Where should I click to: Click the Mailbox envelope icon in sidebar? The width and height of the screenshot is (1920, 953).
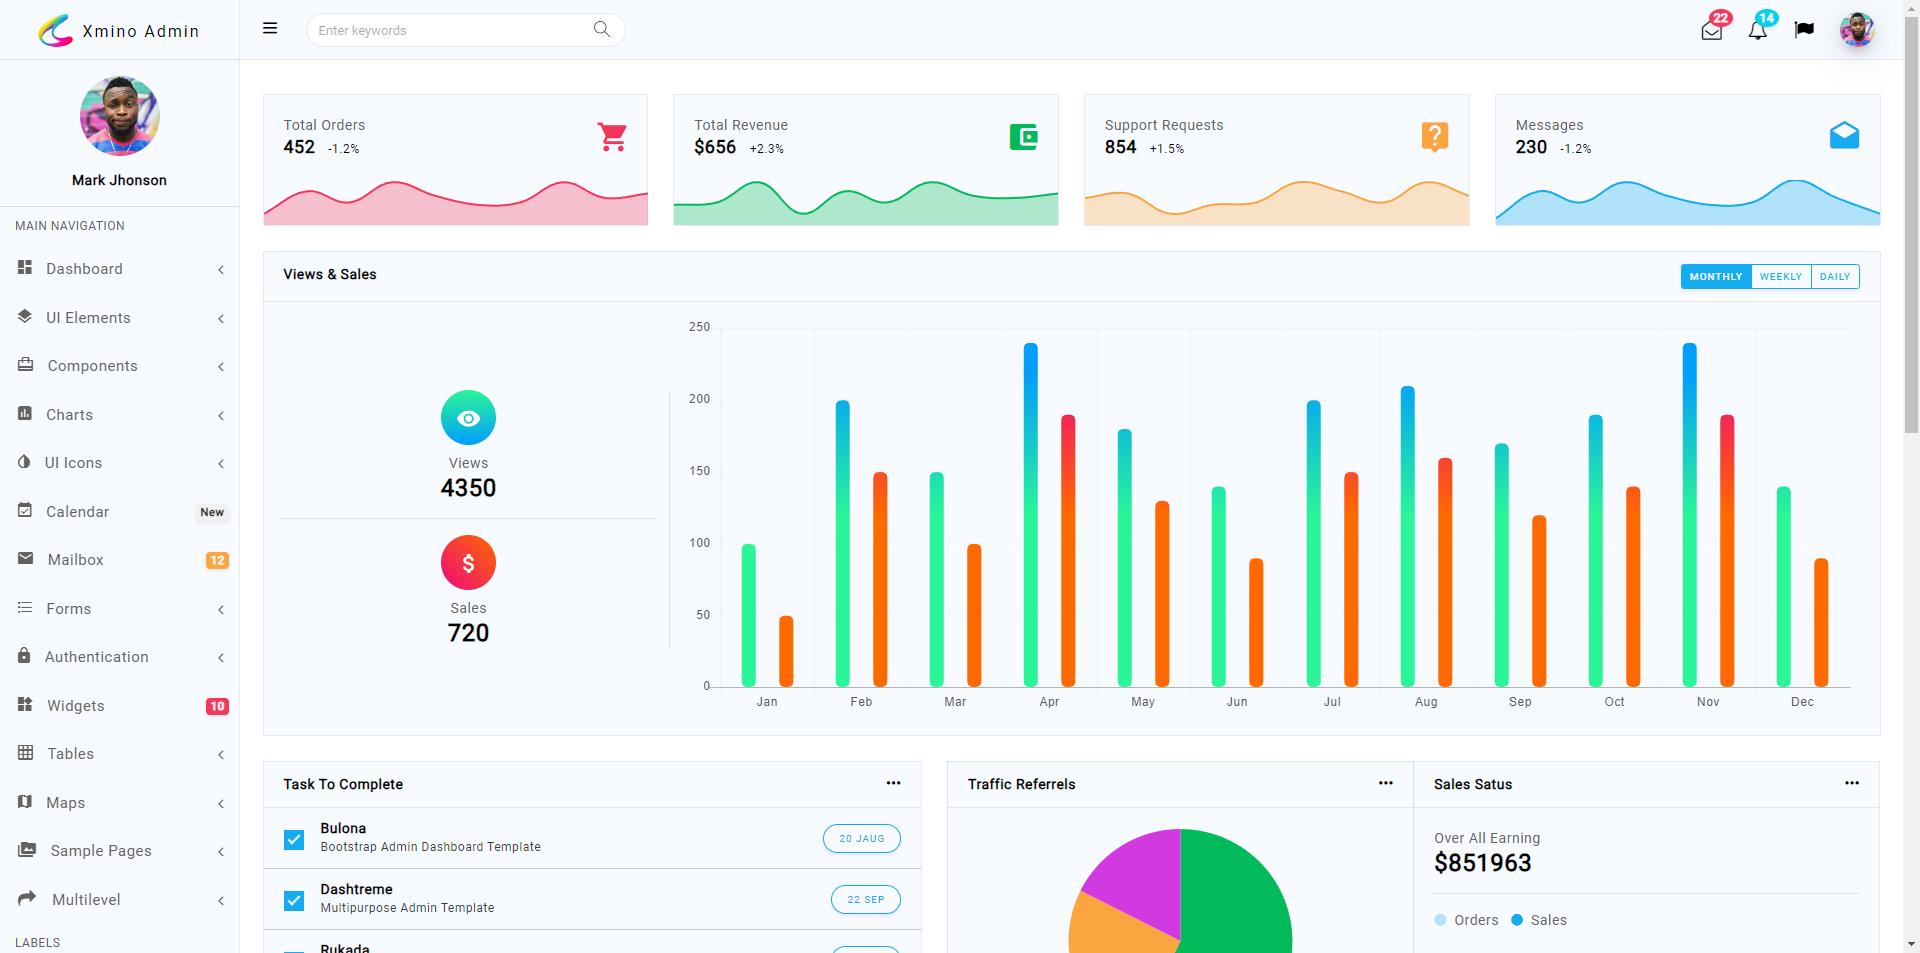point(26,558)
